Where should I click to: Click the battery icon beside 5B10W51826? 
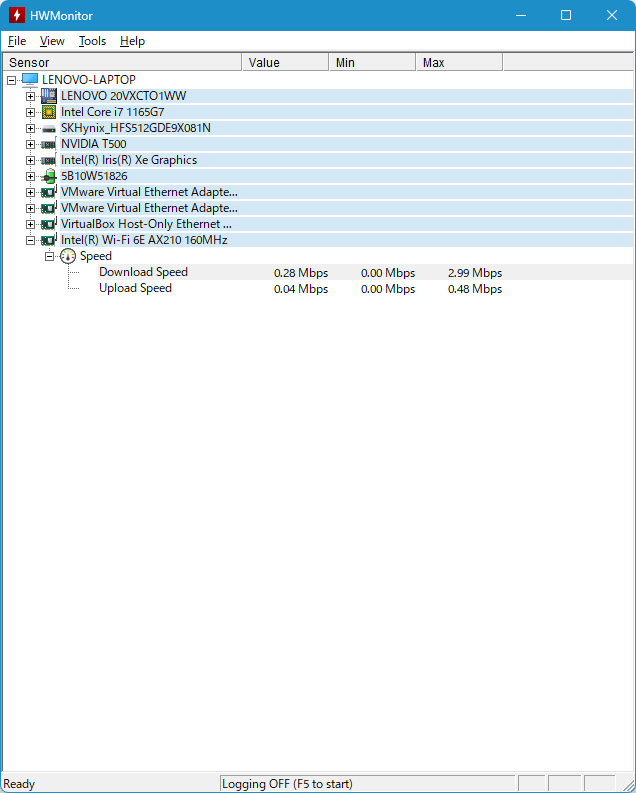(48, 176)
